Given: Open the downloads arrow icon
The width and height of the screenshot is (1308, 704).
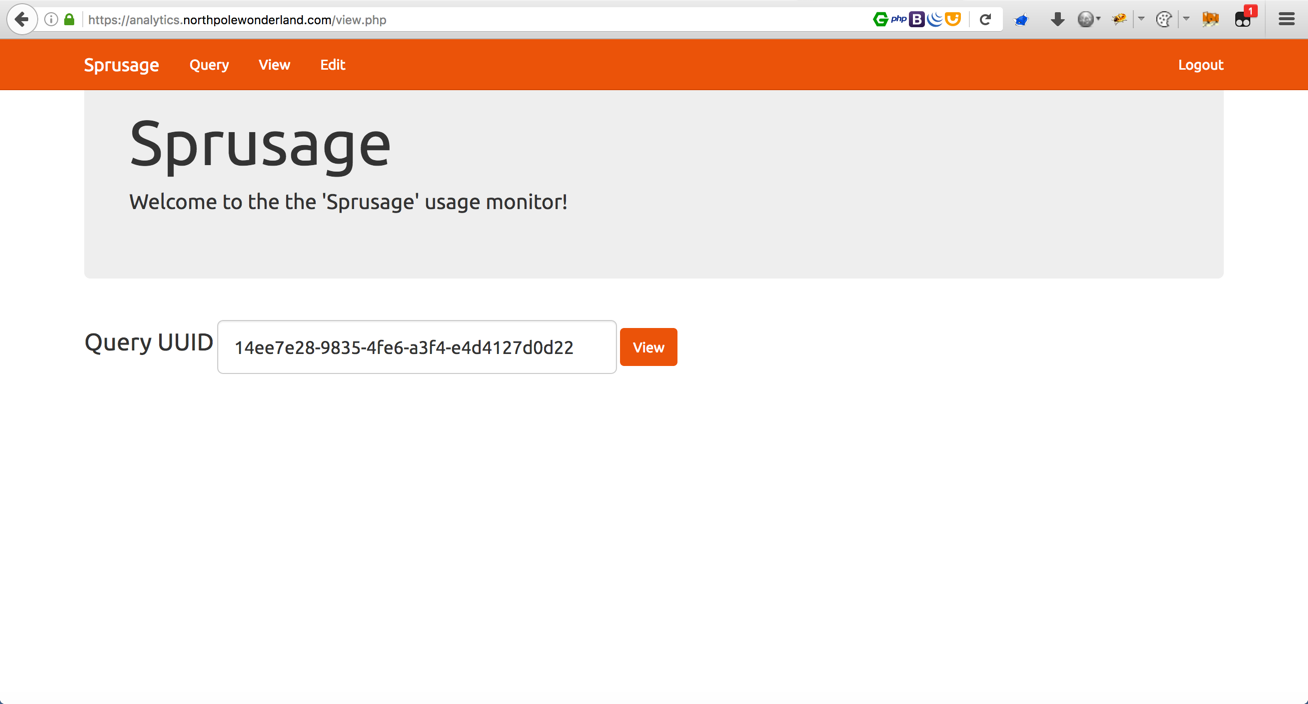Looking at the screenshot, I should tap(1057, 19).
